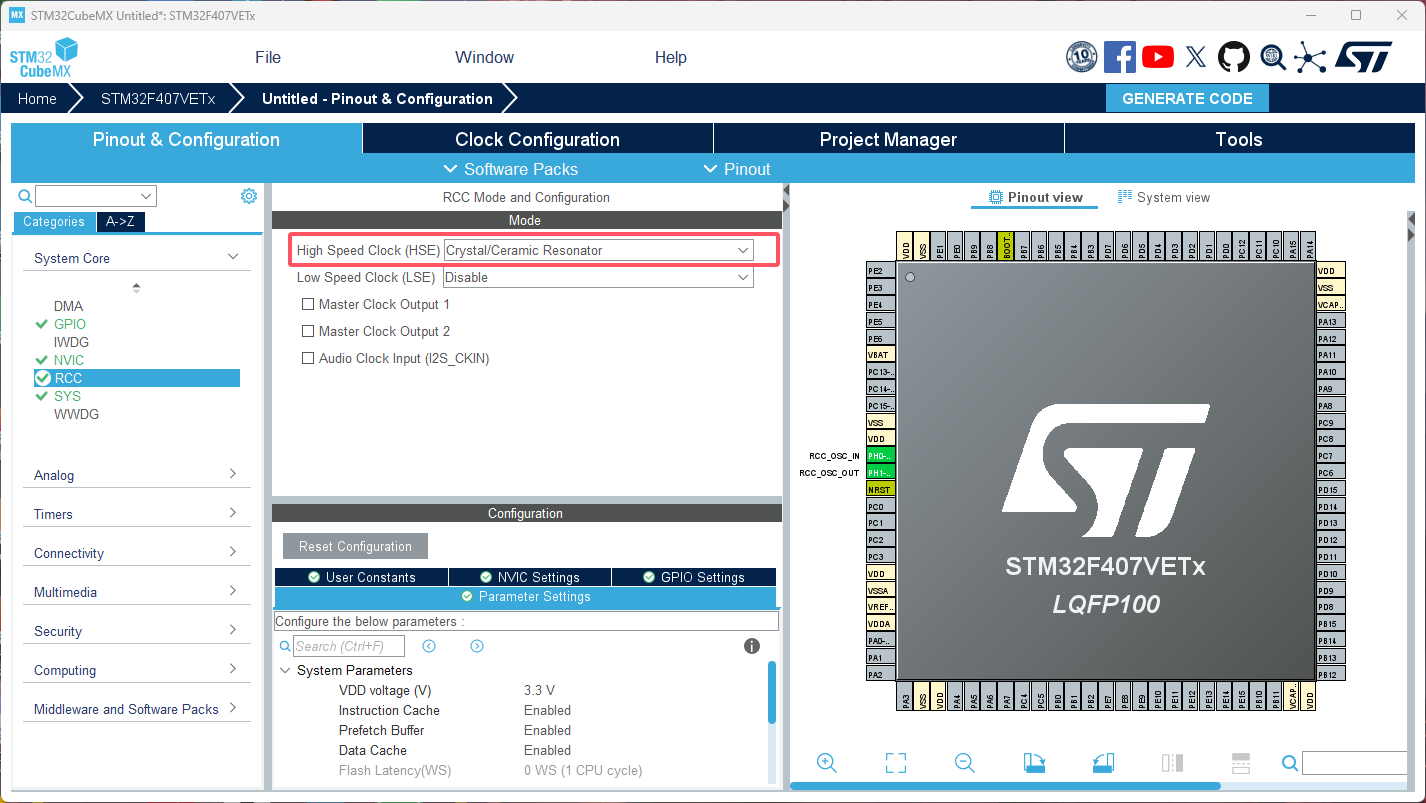Viewport: 1426px width, 803px height.
Task: Switch to the Tools tab
Action: (x=1240, y=139)
